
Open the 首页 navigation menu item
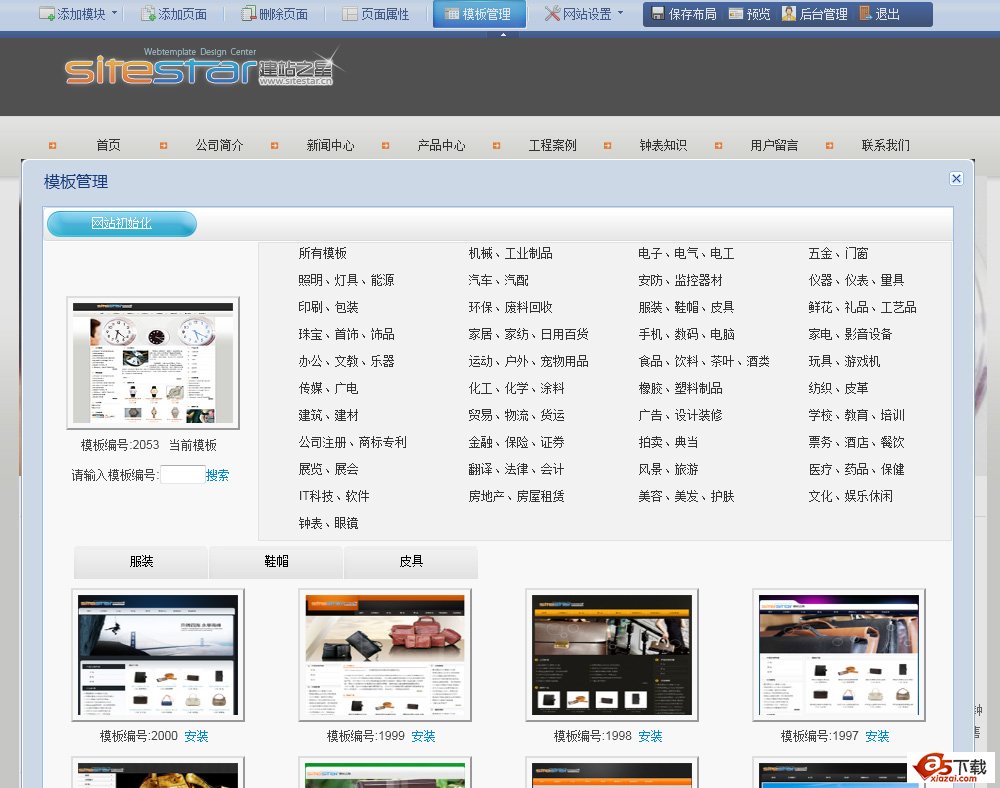pos(108,144)
